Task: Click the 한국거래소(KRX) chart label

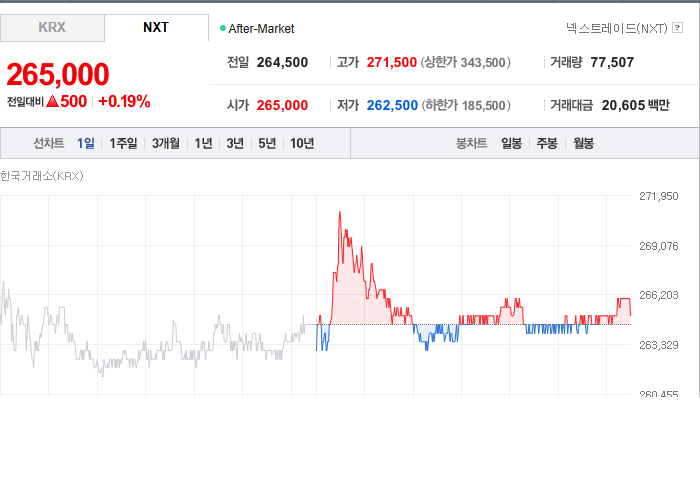Action: click(42, 176)
